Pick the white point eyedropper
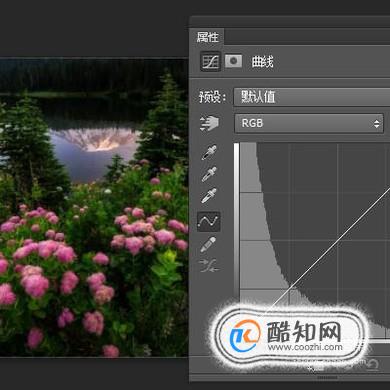 pos(209,195)
